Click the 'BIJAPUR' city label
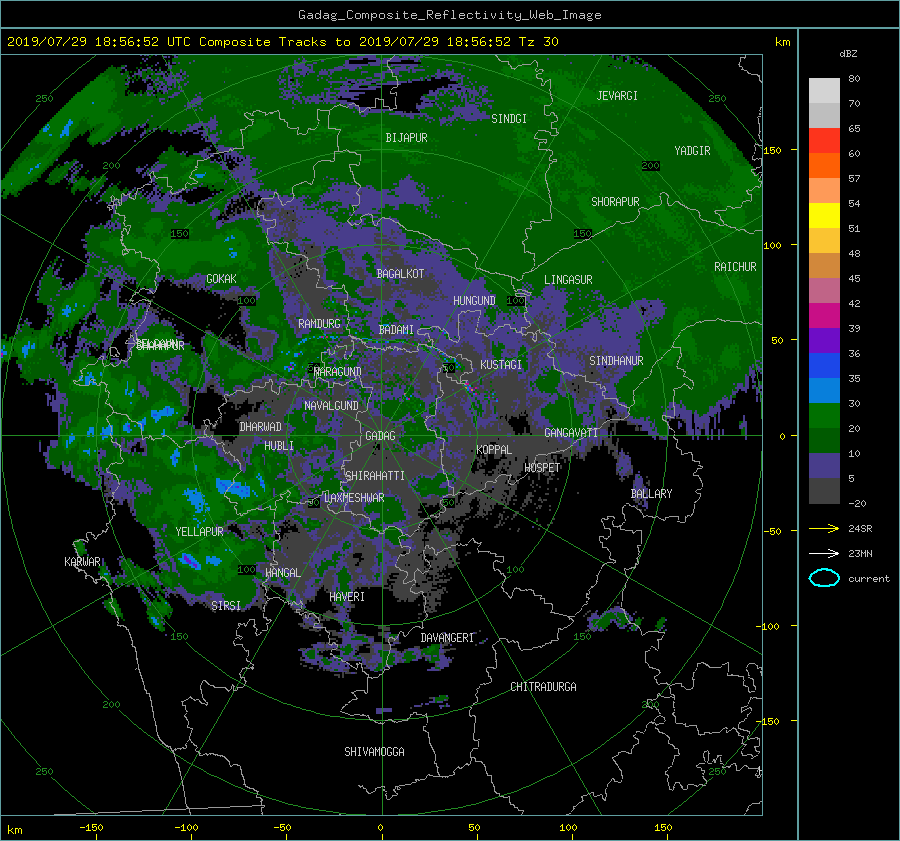The image size is (900, 841). 406,138
